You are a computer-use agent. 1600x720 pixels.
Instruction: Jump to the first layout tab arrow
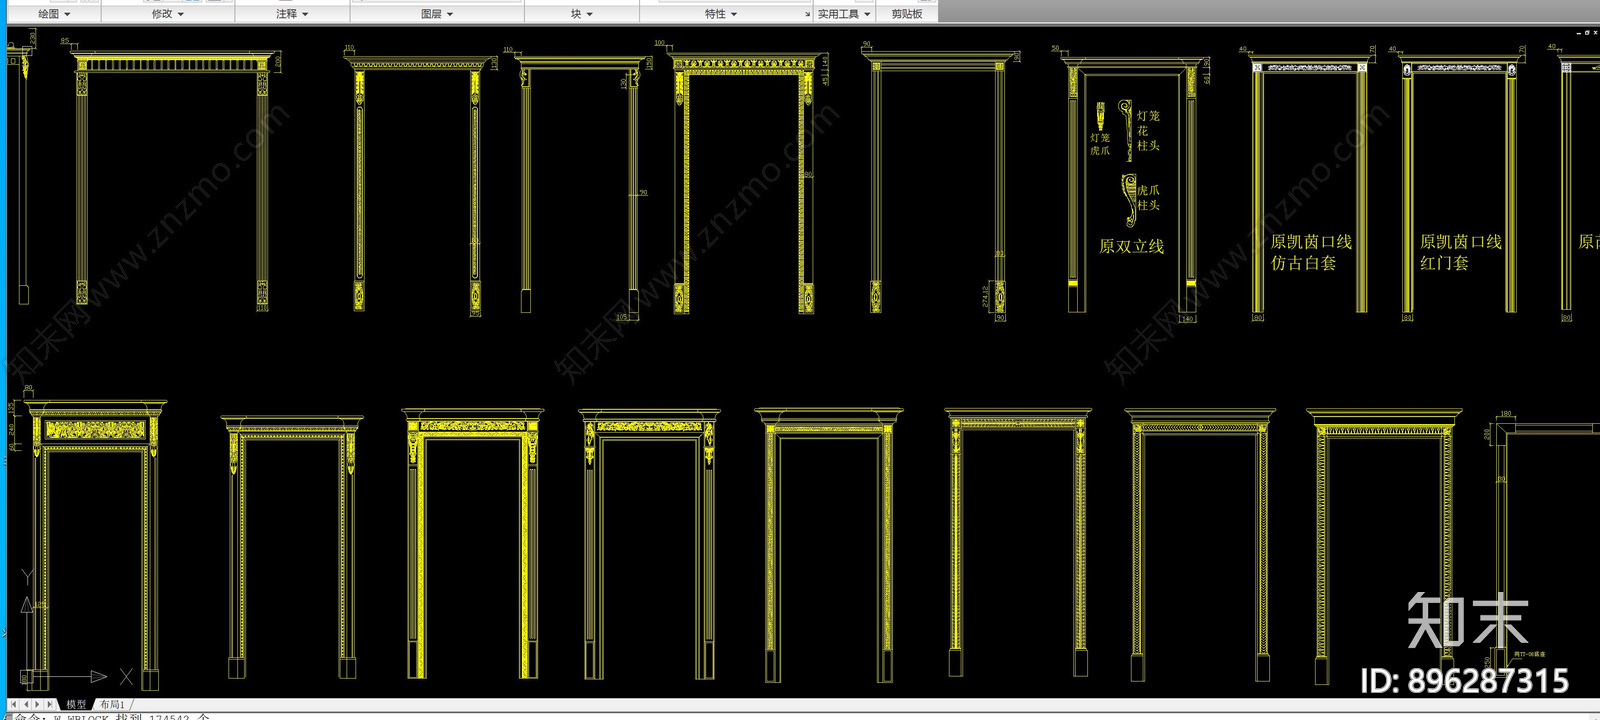pyautogui.click(x=14, y=704)
